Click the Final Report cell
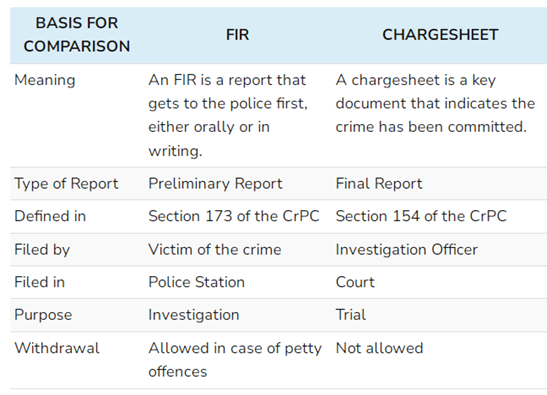Screen dimensions: 547x395 click(379, 184)
